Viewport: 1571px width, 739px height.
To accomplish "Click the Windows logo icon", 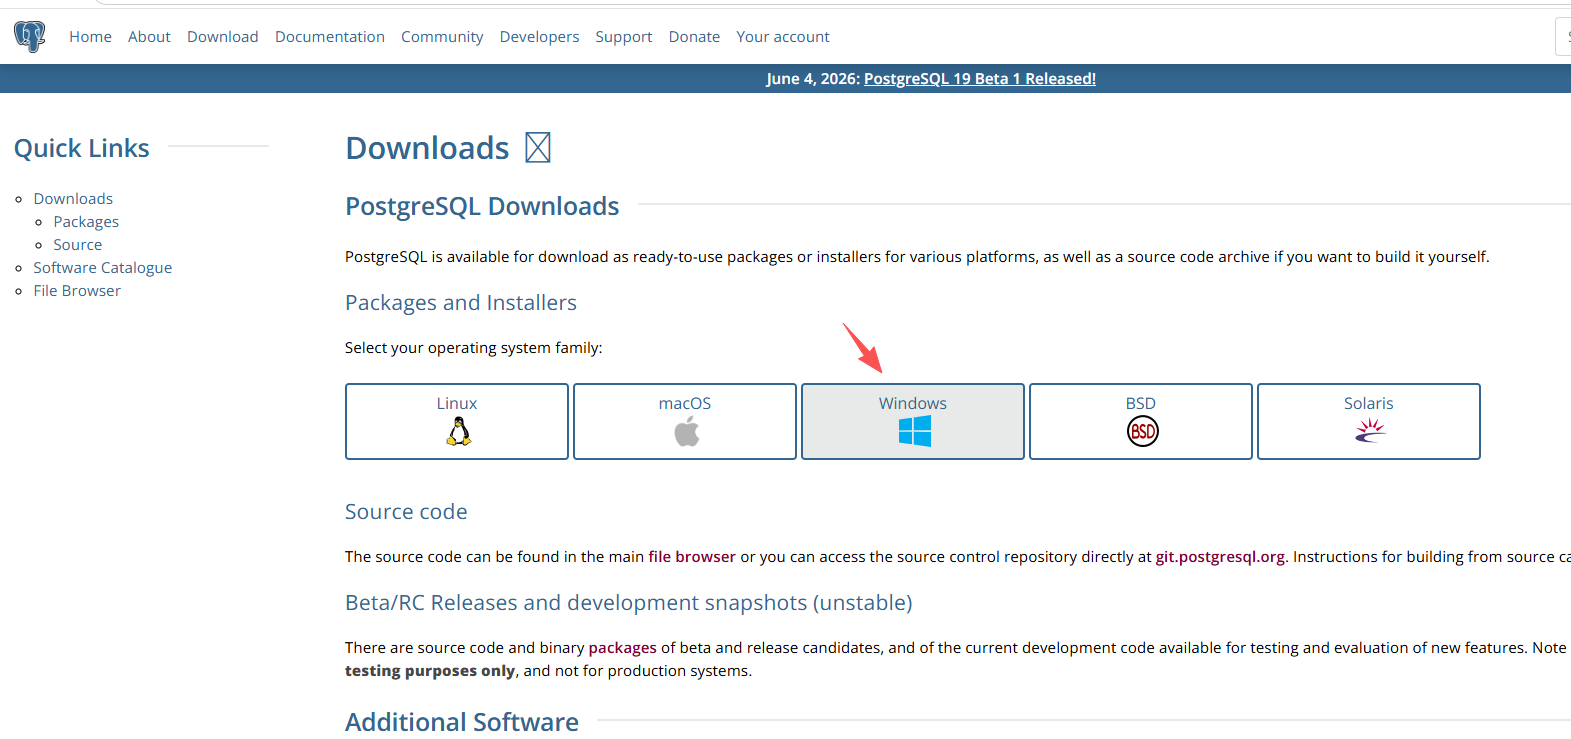I will pos(914,431).
